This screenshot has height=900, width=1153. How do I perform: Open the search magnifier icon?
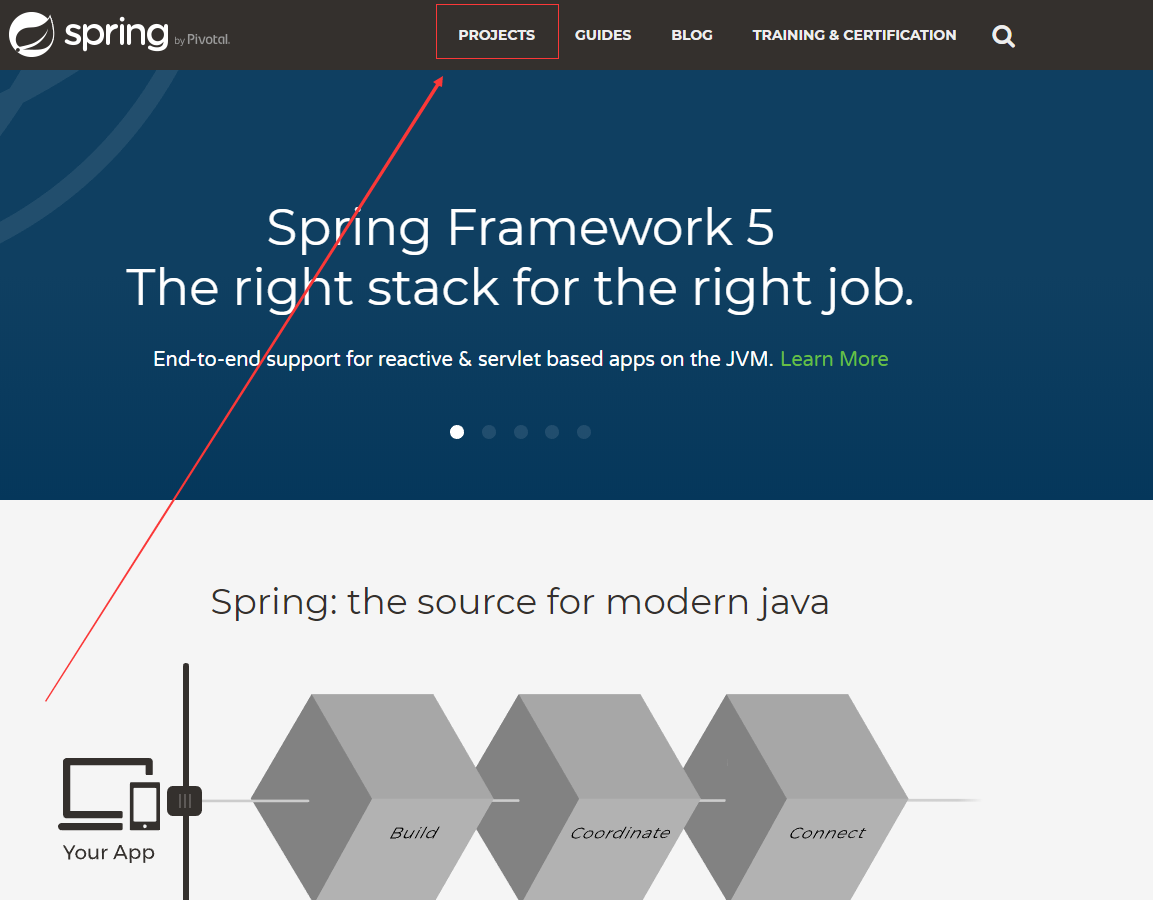coord(1003,35)
